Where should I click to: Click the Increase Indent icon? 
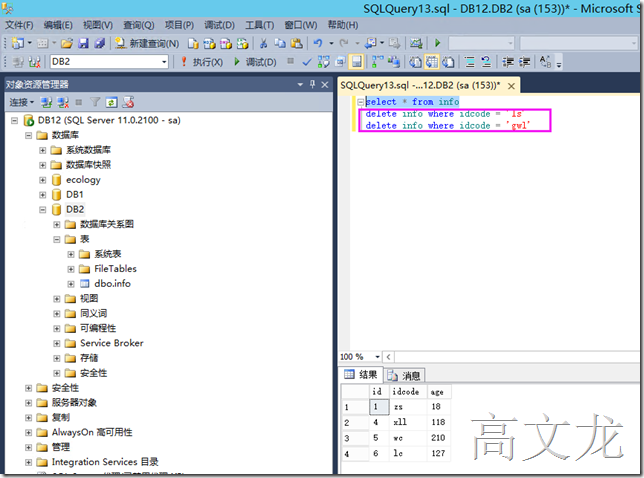[x=524, y=62]
